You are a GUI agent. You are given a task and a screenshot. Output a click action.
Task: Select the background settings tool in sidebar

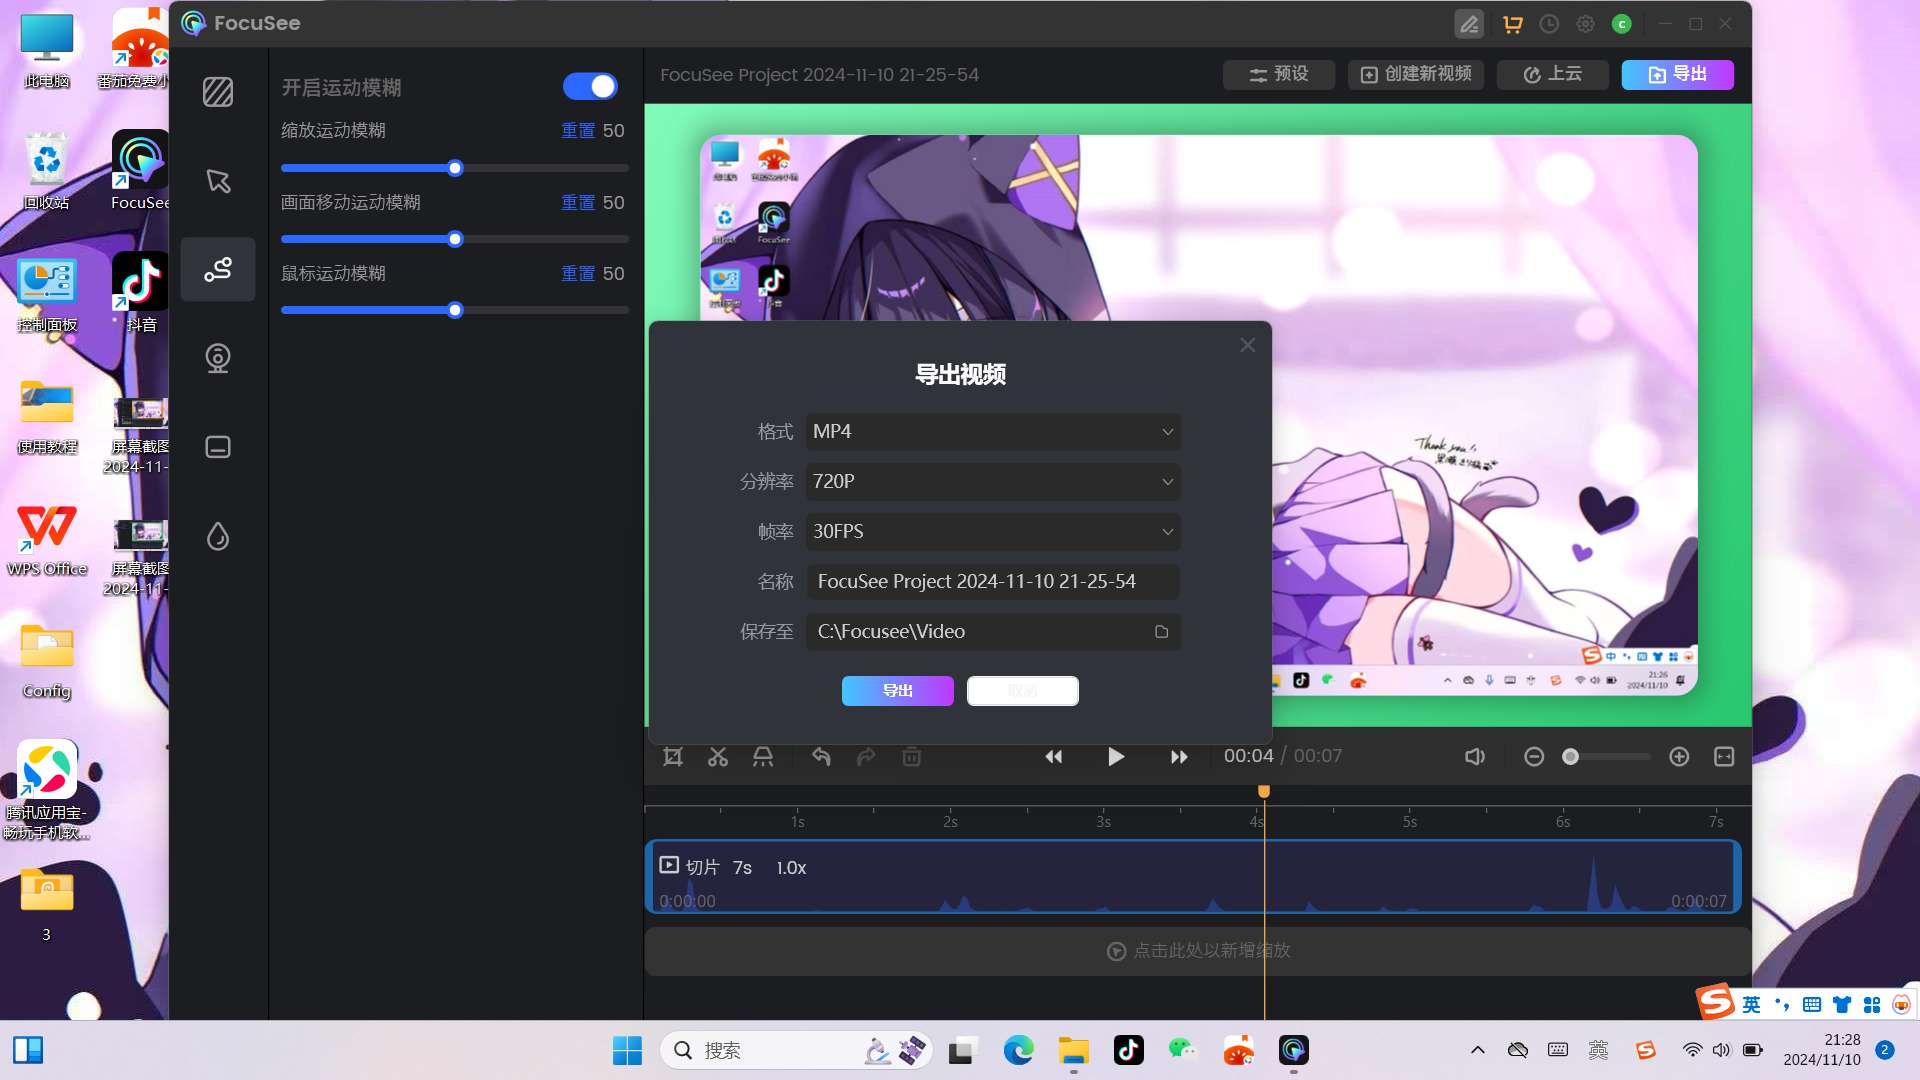point(218,92)
